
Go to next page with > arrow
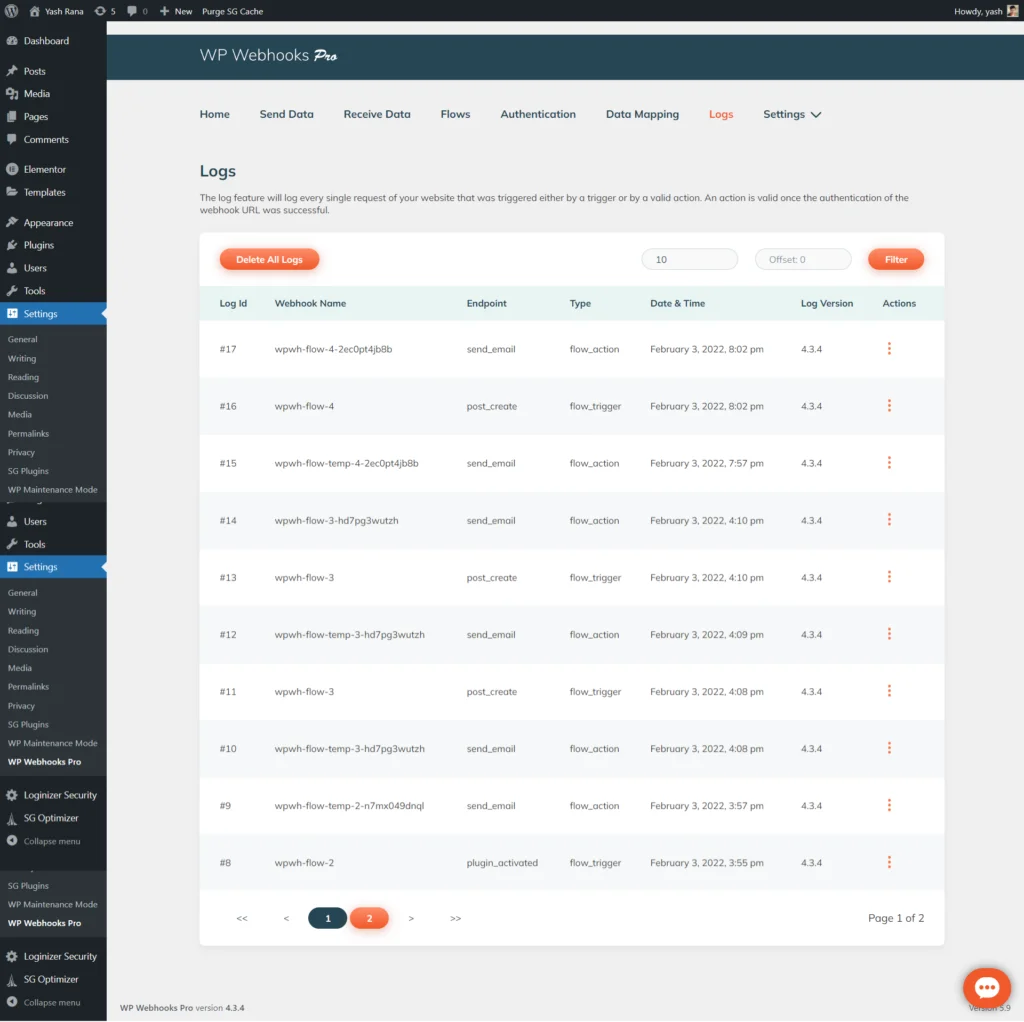411,918
